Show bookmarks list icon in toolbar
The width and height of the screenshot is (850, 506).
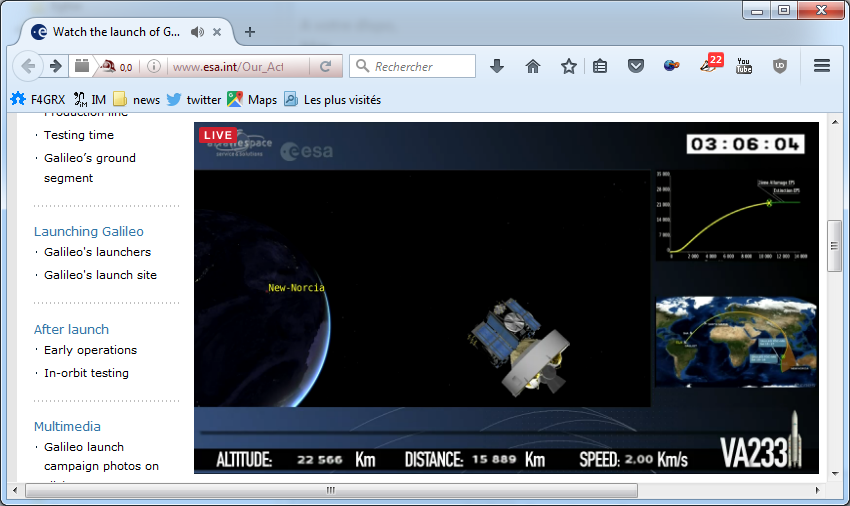[x=600, y=66]
